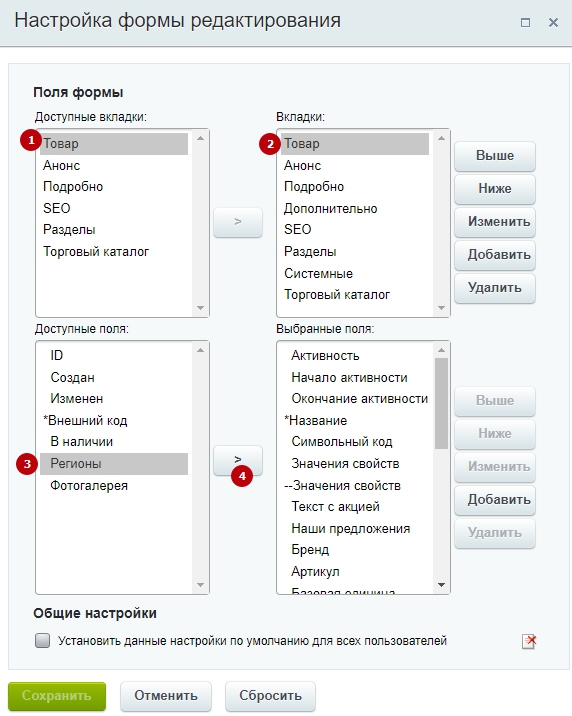572x716 pixels.
Task: Click up arrow of the Вкладки list scrollbar
Action: pos(441,138)
